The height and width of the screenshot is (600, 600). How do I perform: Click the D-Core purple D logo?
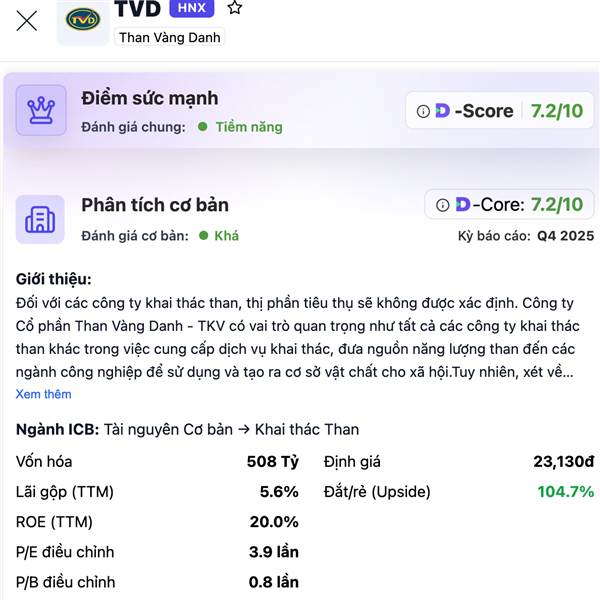click(463, 204)
